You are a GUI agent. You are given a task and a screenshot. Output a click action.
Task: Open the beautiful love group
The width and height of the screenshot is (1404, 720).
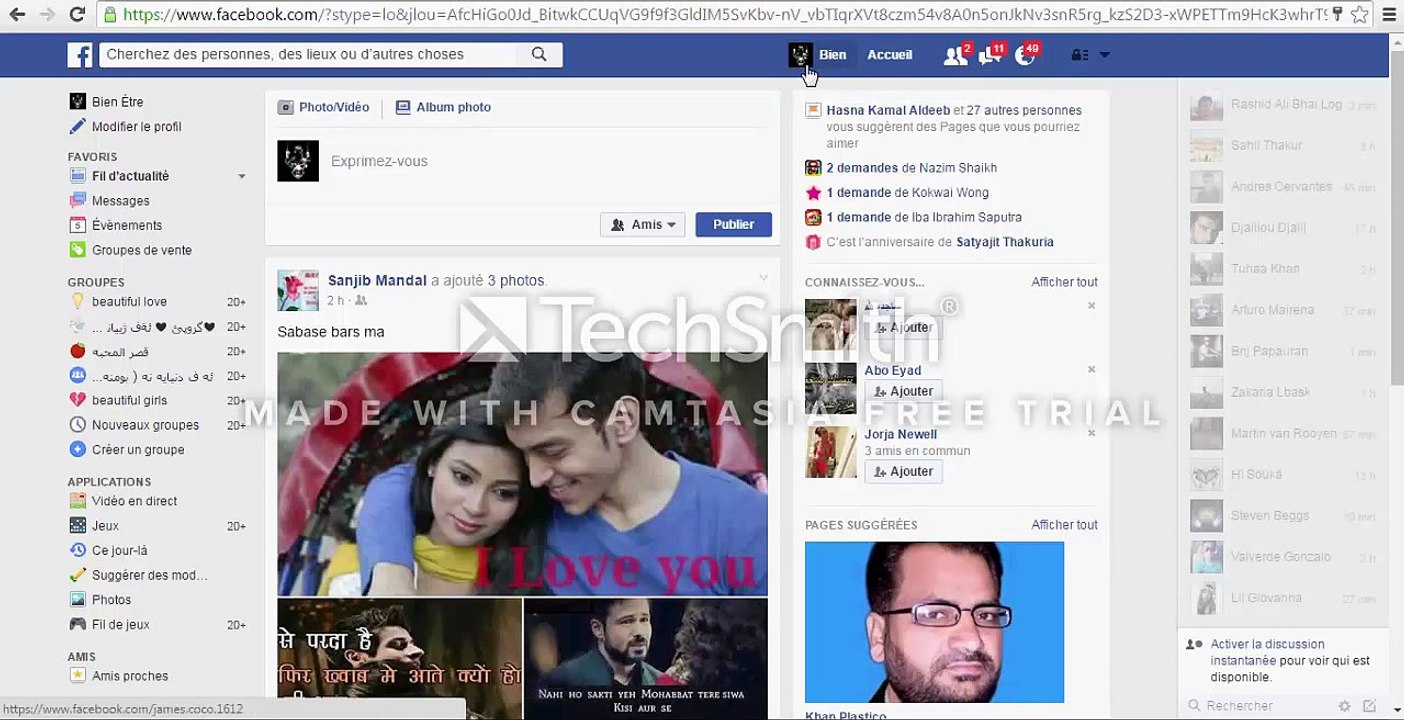129,301
